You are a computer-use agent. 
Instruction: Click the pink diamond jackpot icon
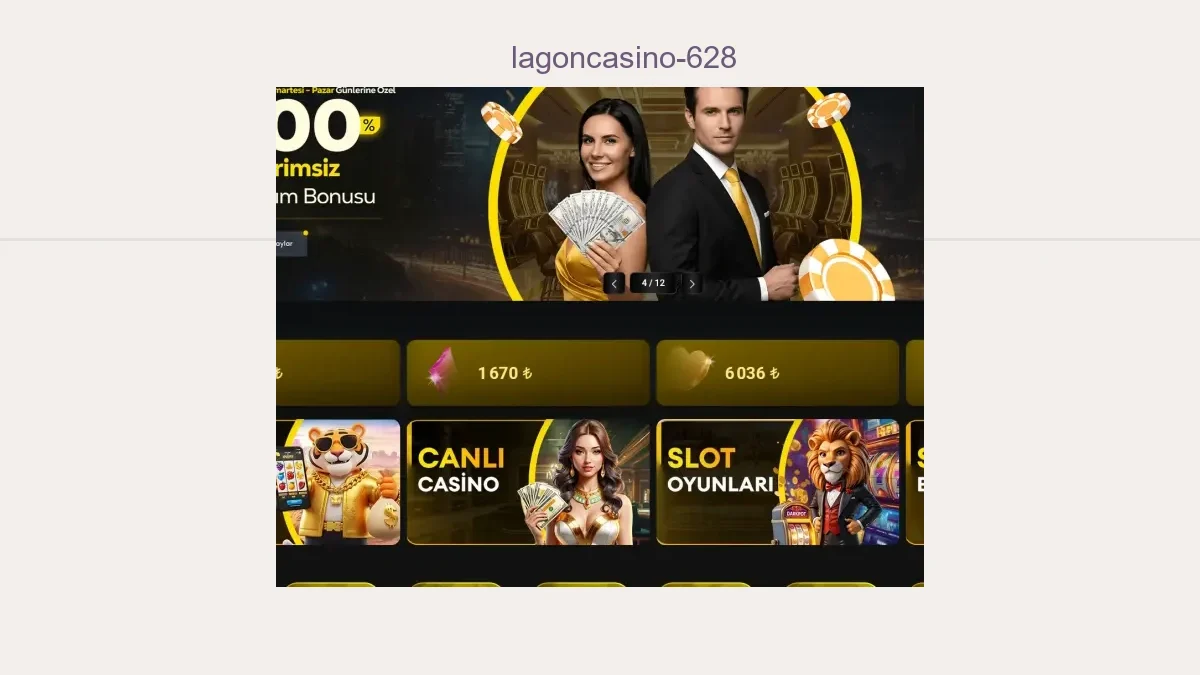(438, 371)
